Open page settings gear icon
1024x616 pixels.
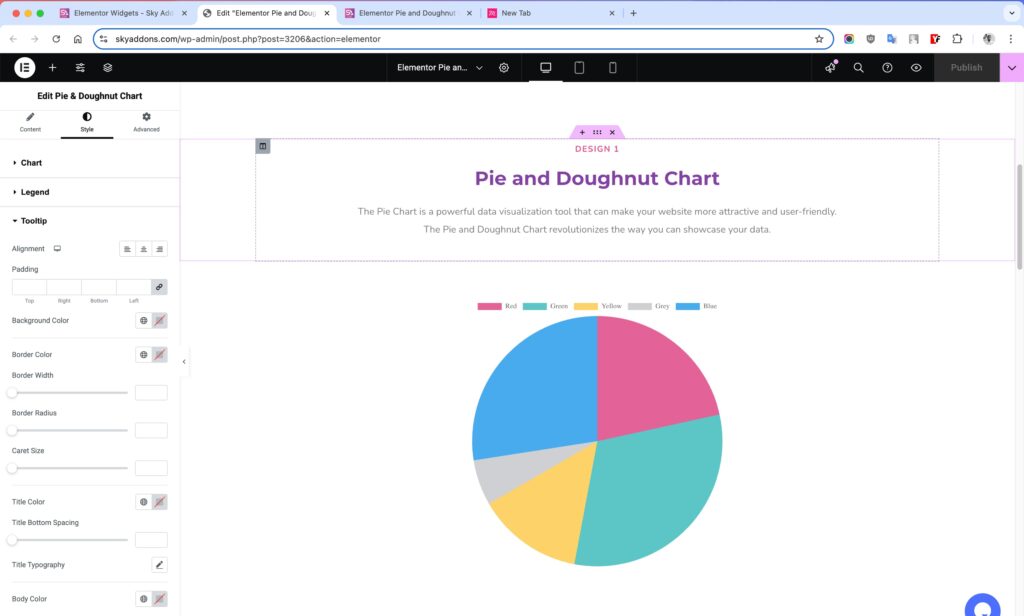pyautogui.click(x=504, y=67)
